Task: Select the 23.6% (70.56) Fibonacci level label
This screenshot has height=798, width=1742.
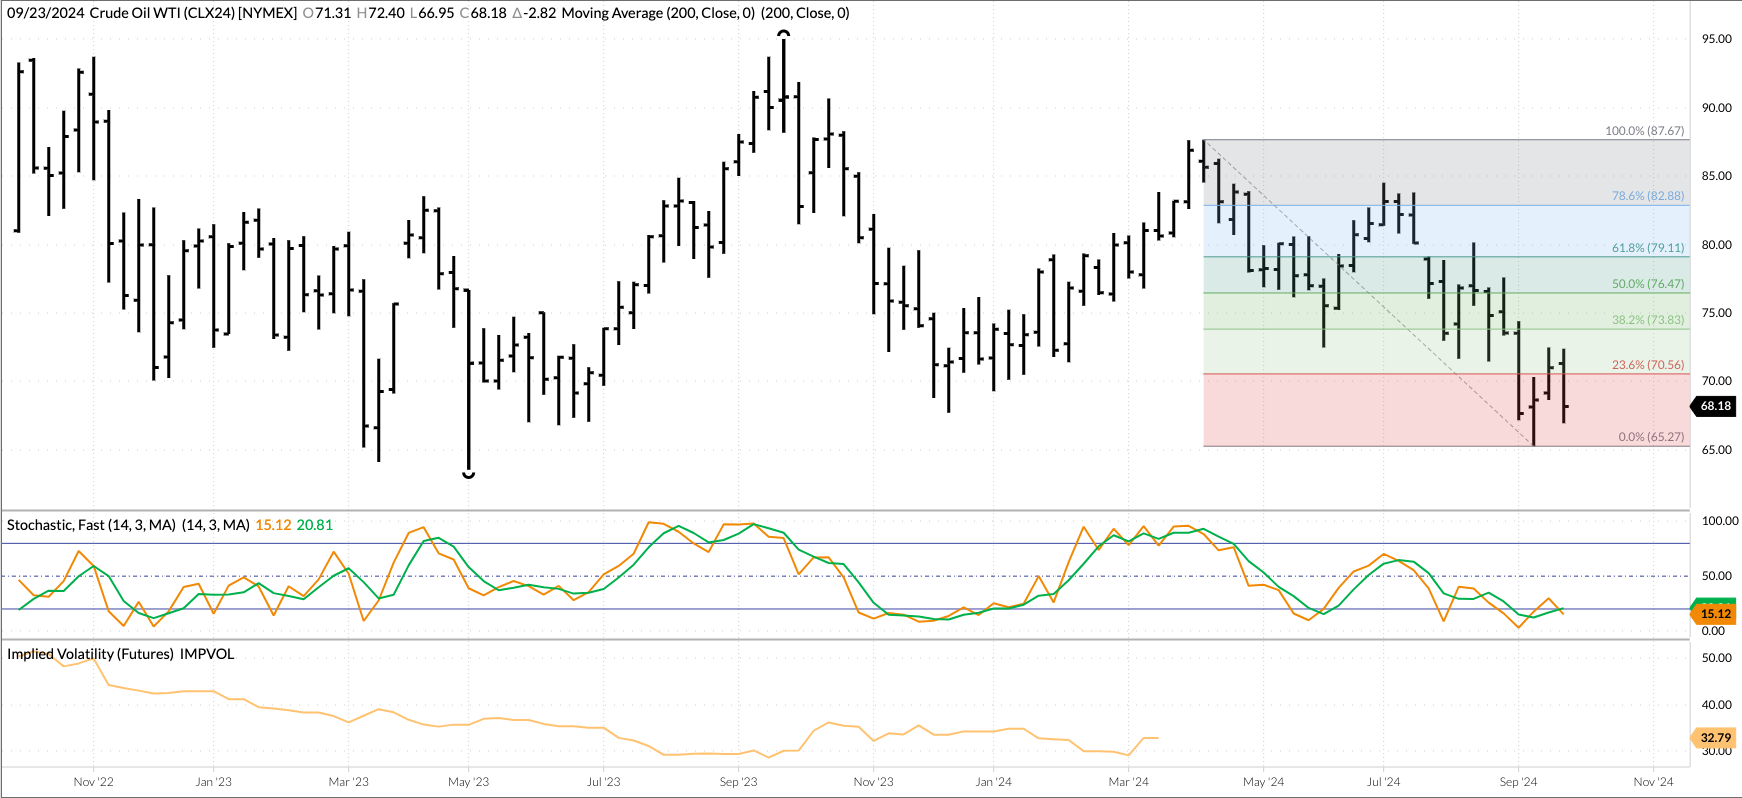Action: pyautogui.click(x=1647, y=365)
